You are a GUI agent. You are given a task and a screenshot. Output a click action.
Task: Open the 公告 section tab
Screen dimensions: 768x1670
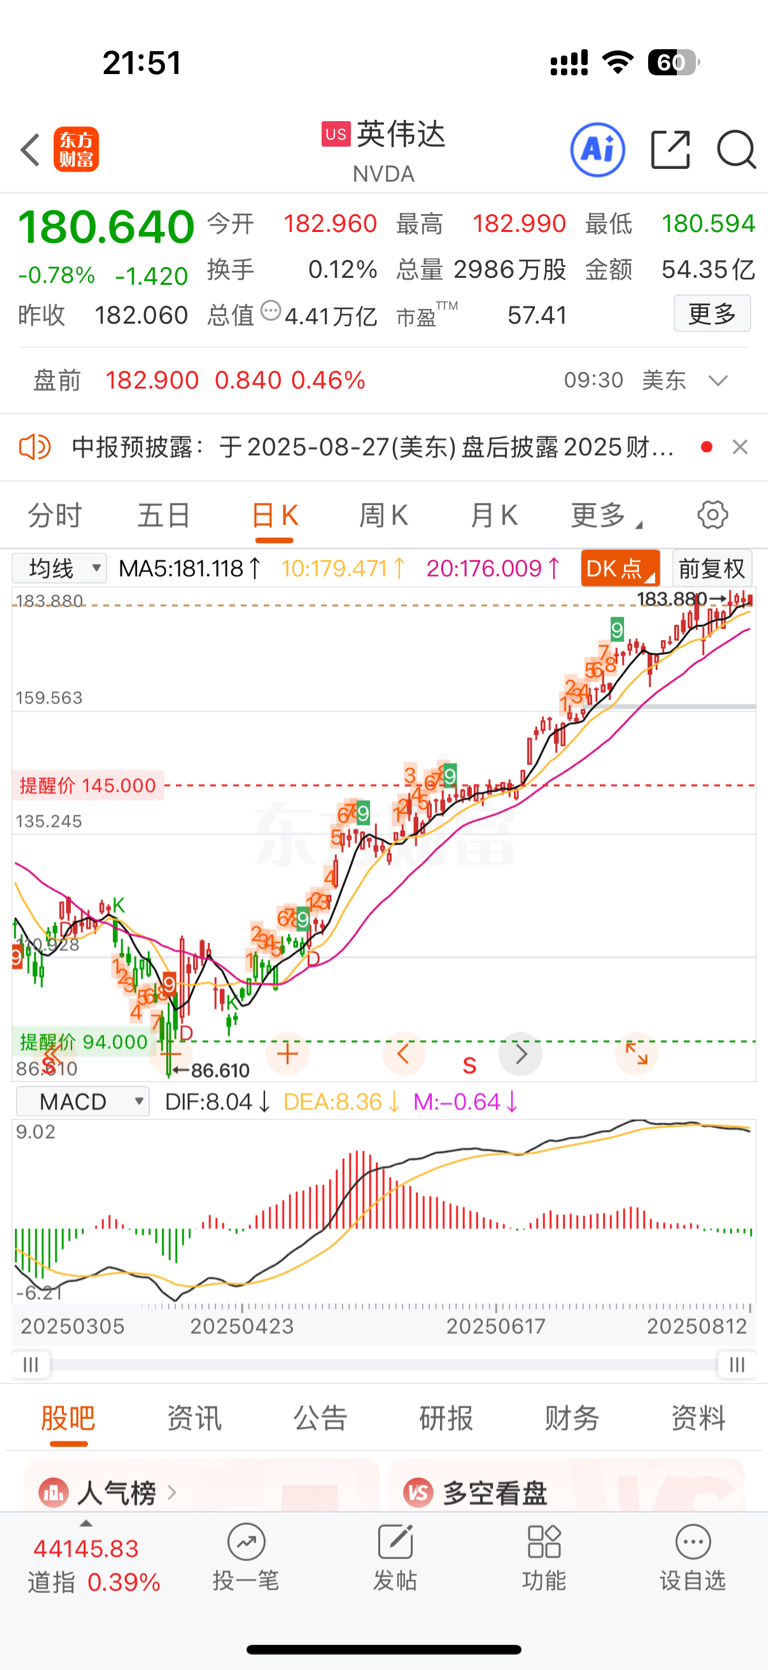(320, 1418)
